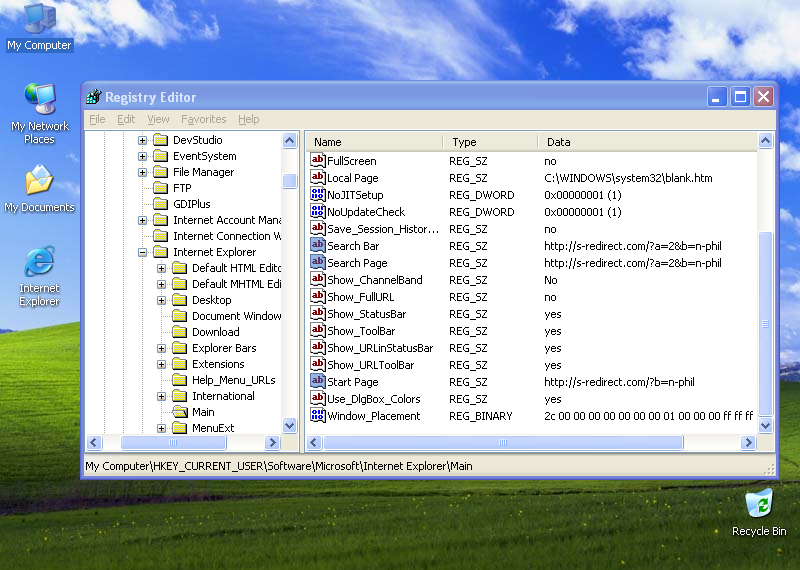Expand the Extensions key
The width and height of the screenshot is (800, 570).
click(161, 364)
